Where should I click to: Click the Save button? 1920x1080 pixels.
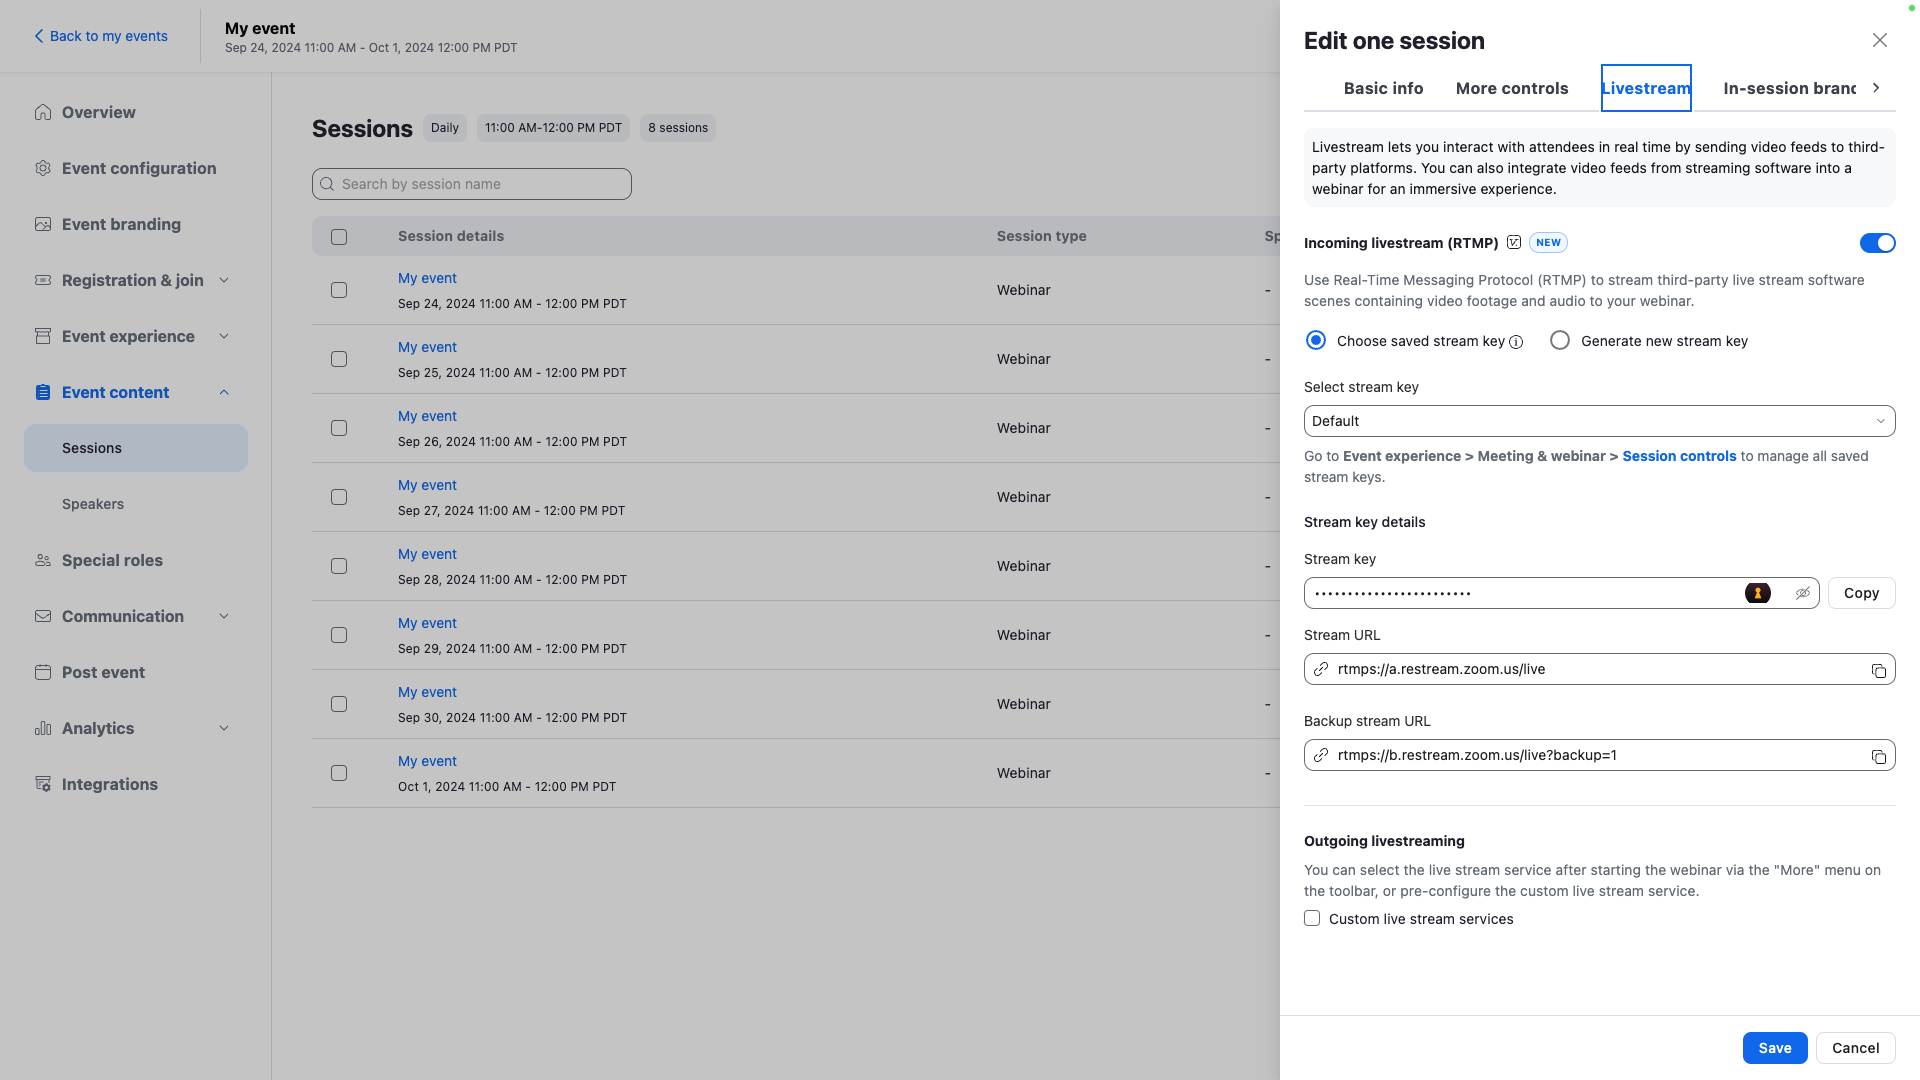(1774, 1048)
